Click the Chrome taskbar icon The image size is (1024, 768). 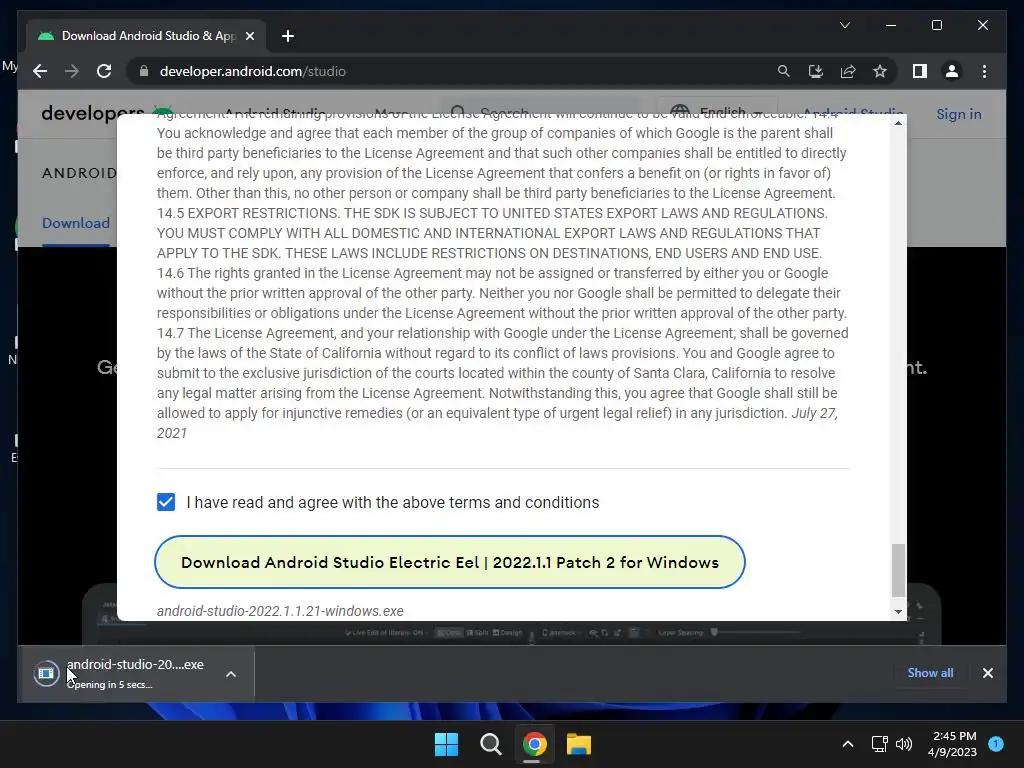point(534,744)
